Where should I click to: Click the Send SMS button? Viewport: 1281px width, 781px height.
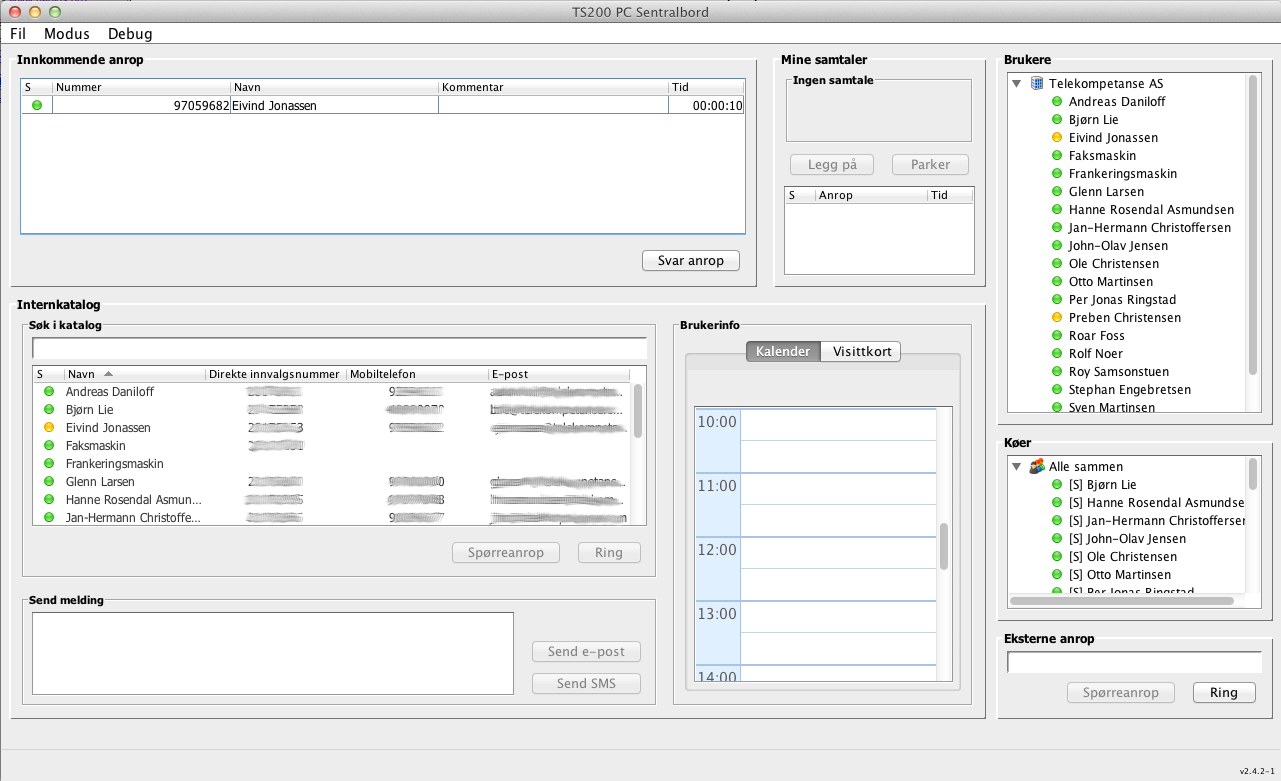[586, 683]
